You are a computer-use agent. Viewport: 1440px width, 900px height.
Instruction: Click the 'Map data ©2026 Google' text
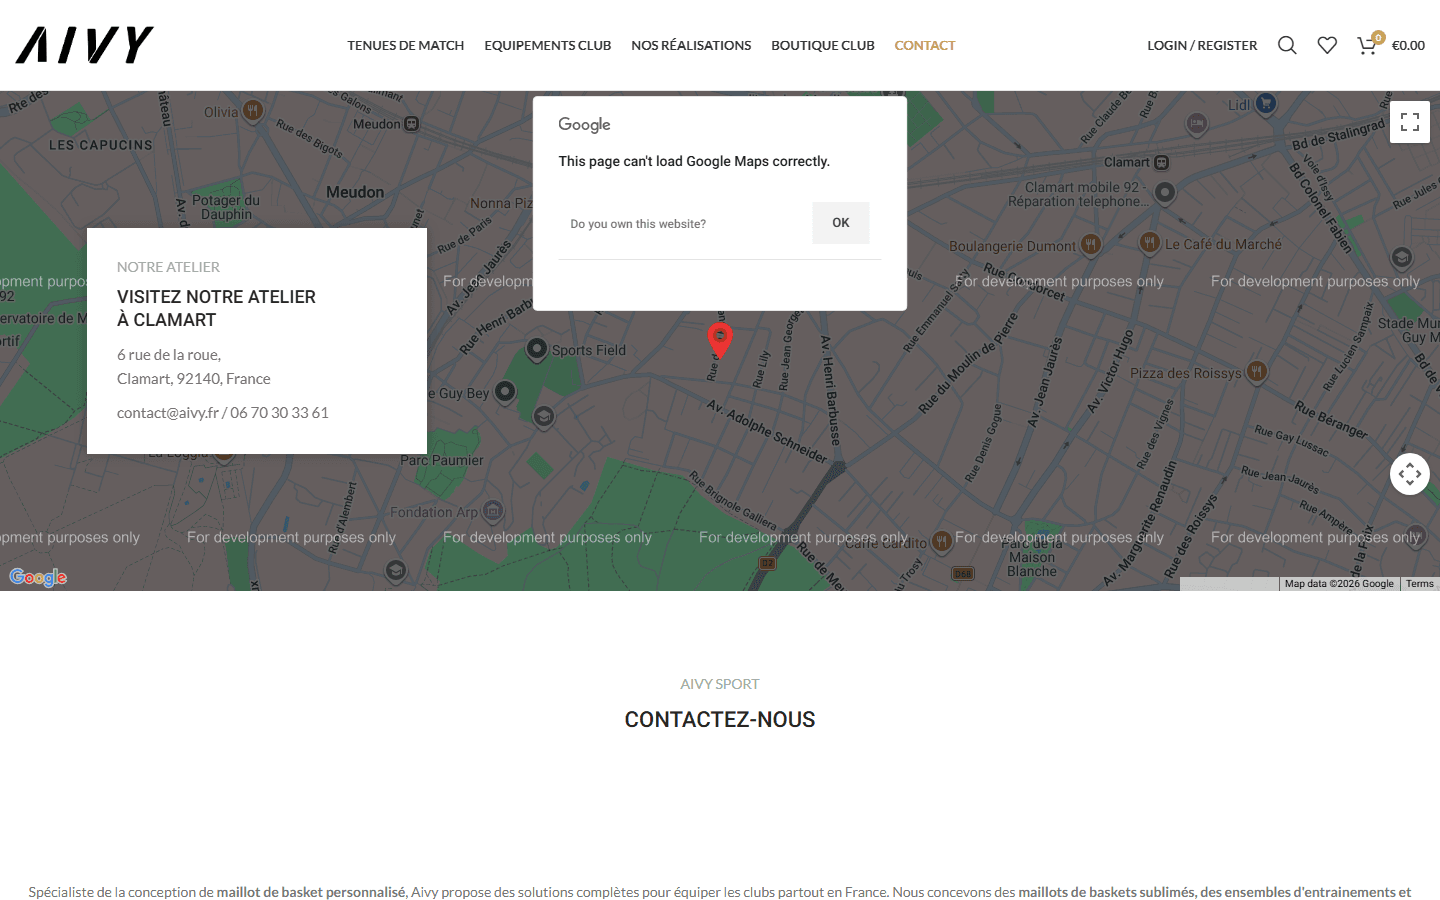tap(1339, 584)
